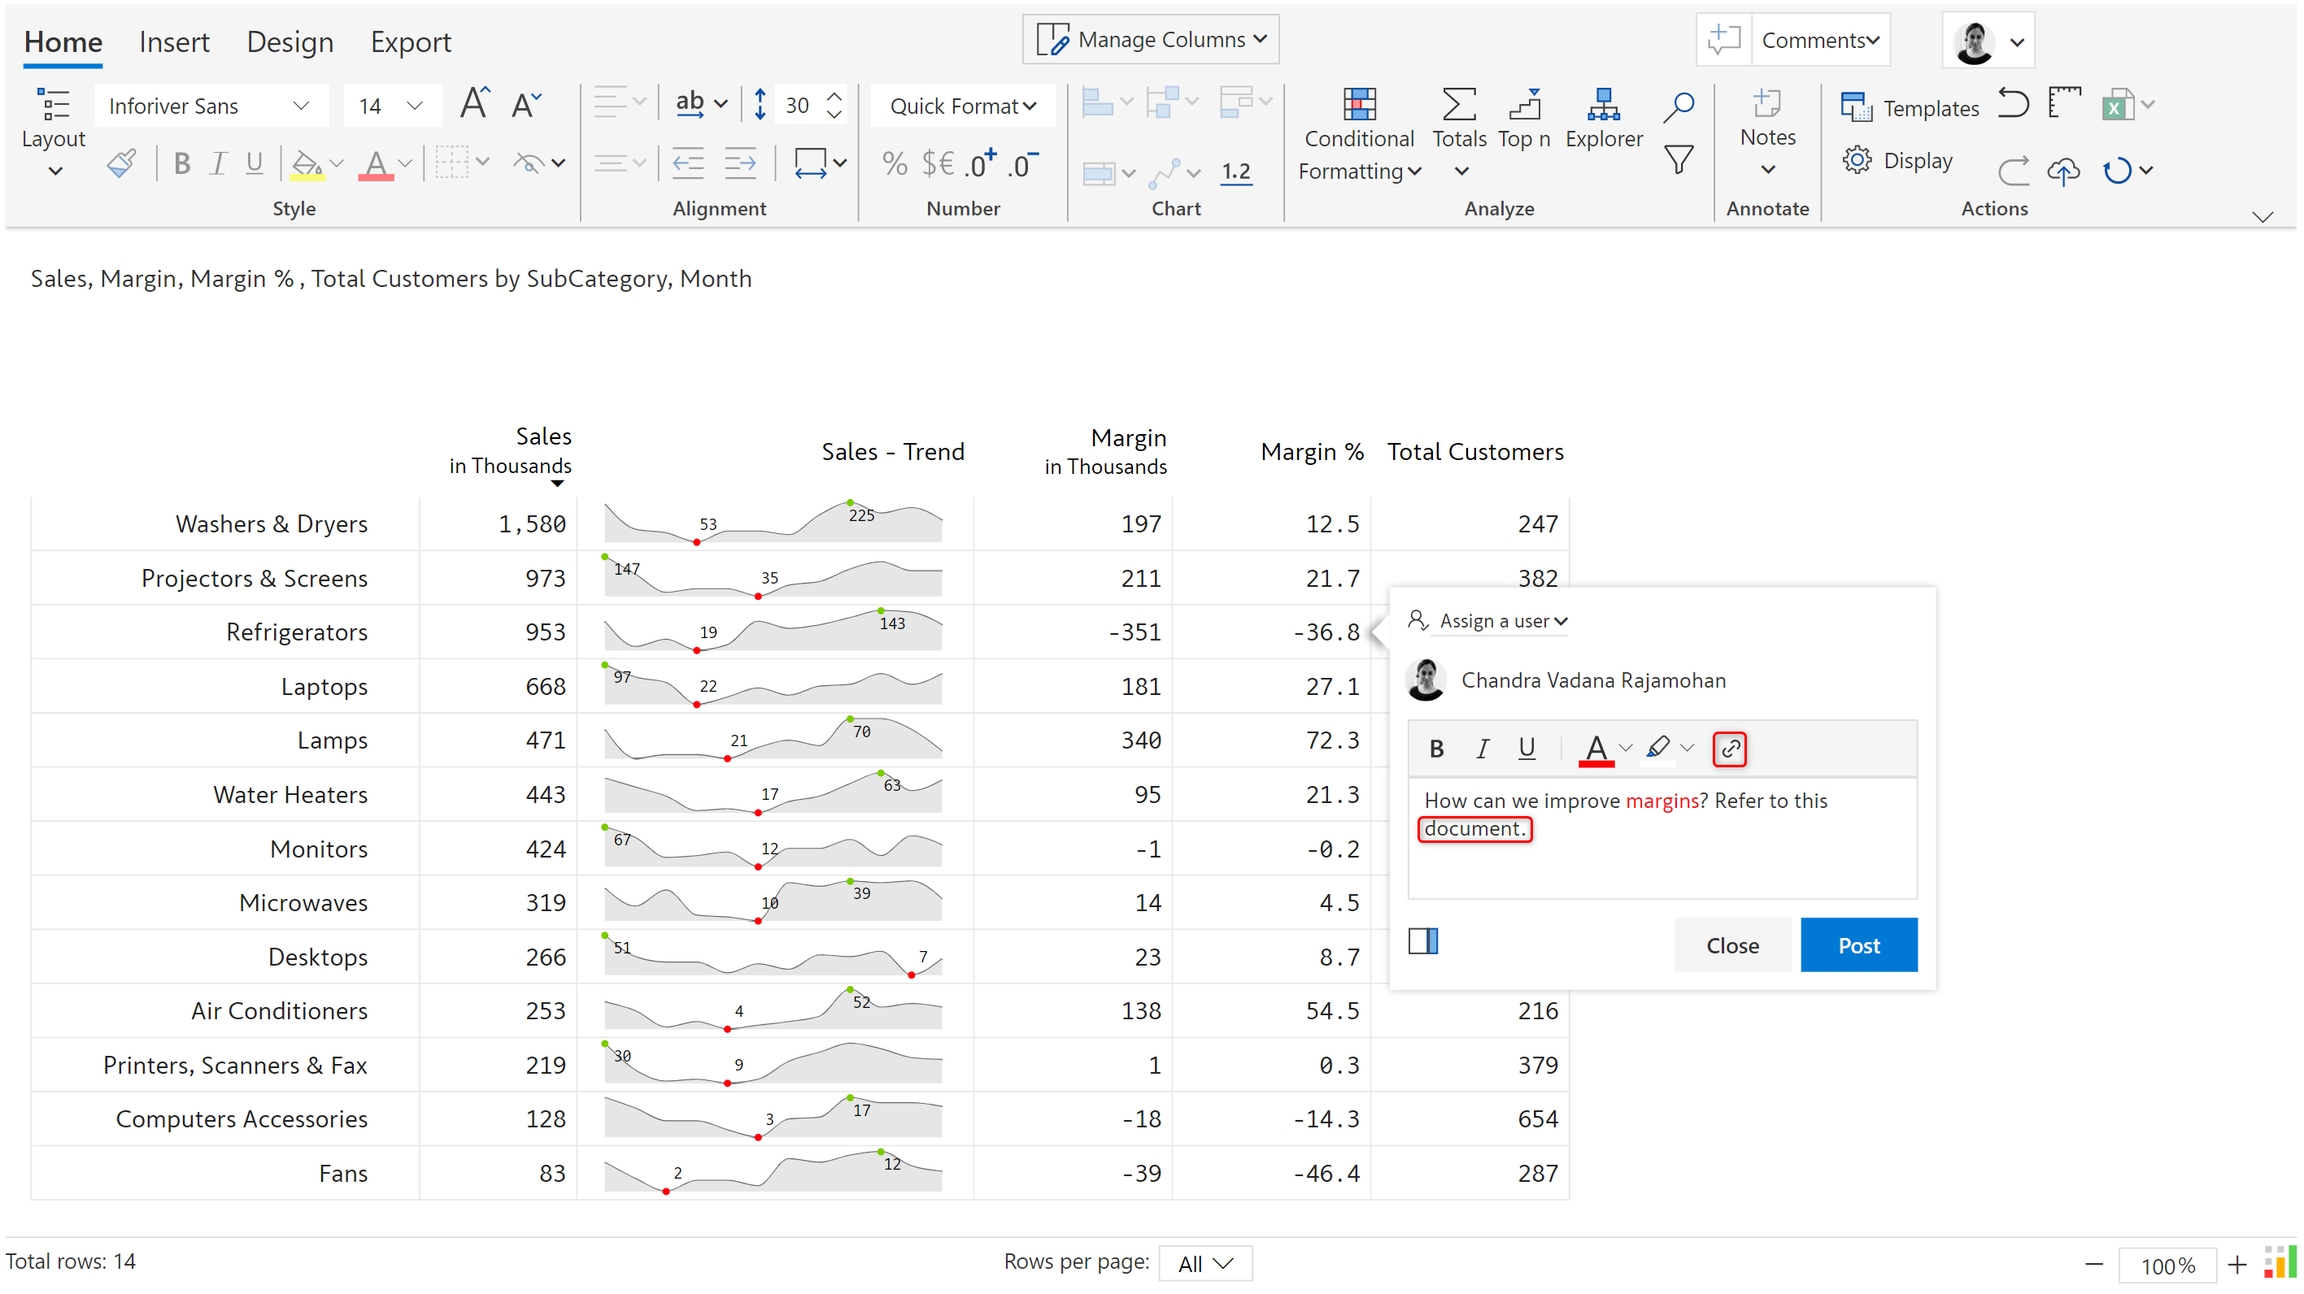The width and height of the screenshot is (2304, 1294).
Task: Open the Explorer hierarchy tool
Action: pos(1603,104)
